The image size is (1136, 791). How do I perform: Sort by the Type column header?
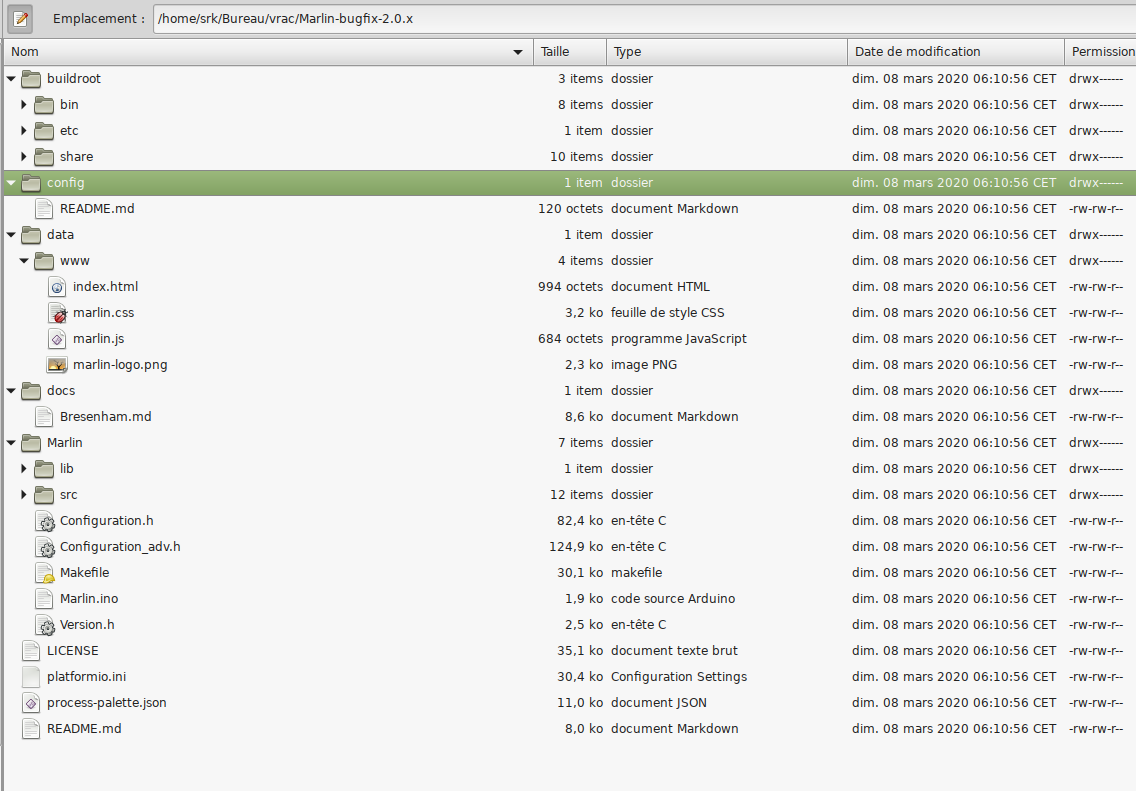(727, 51)
